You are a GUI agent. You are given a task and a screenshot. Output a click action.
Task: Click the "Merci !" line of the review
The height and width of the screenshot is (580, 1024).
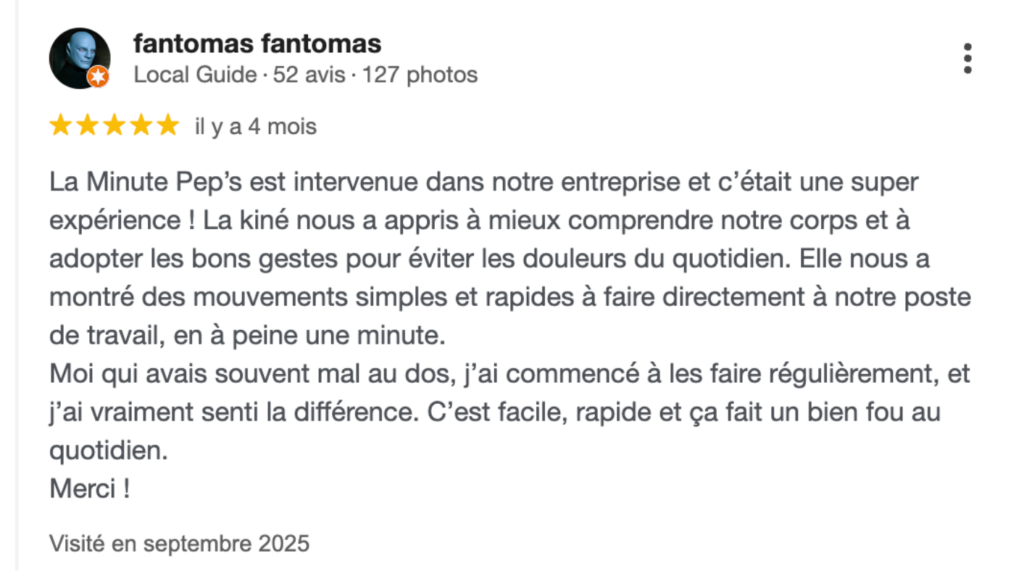(89, 490)
